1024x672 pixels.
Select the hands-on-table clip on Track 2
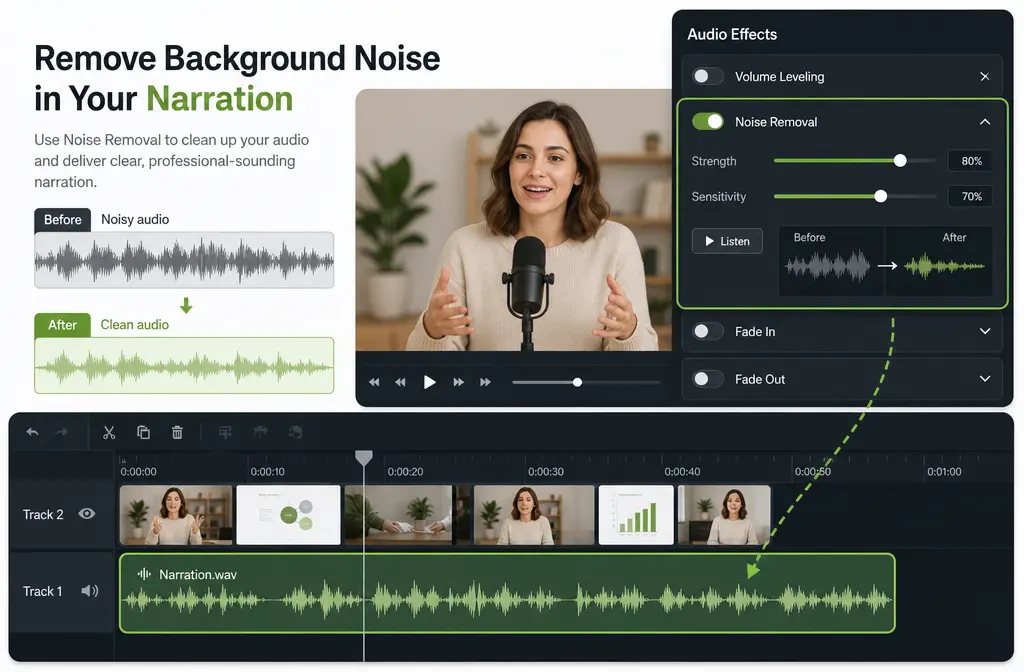[x=398, y=515]
